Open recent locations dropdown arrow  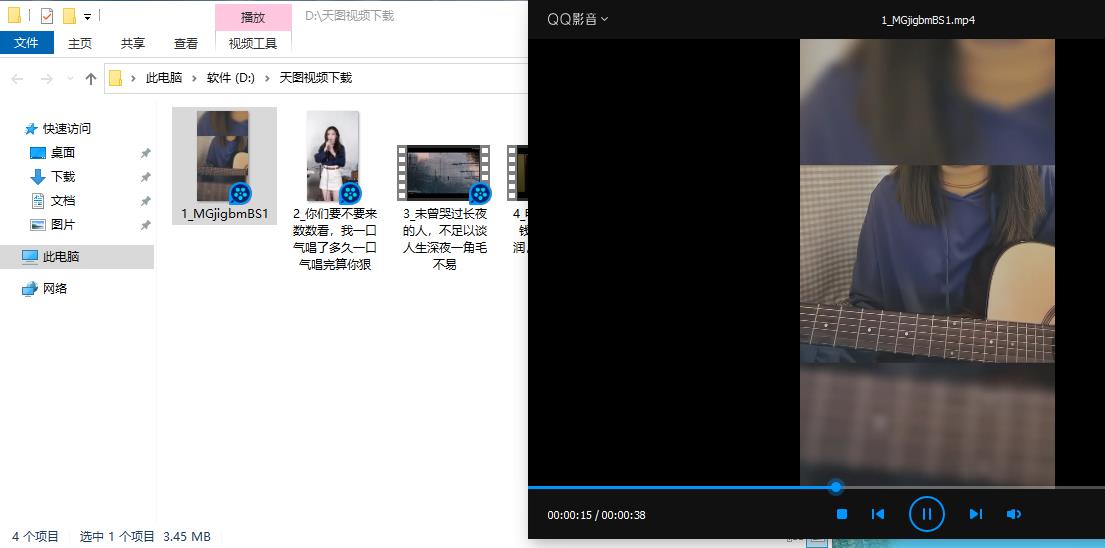(70, 78)
